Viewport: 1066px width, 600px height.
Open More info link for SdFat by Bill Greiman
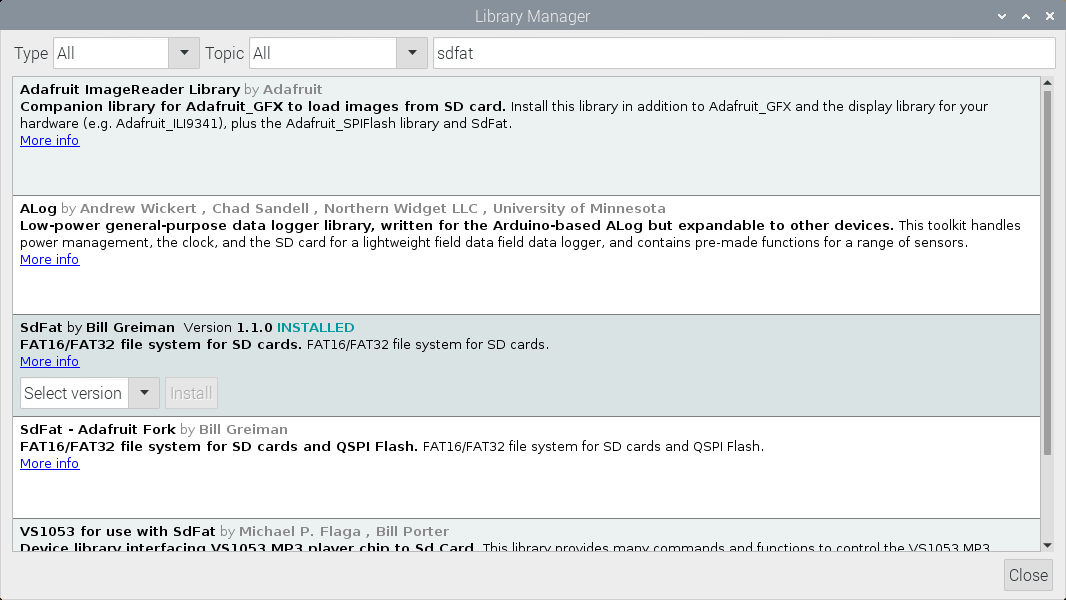pyautogui.click(x=50, y=361)
